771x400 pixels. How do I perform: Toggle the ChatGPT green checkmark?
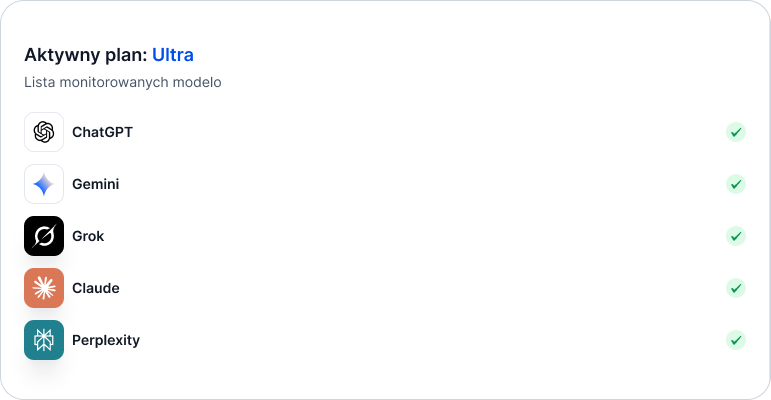coord(736,132)
